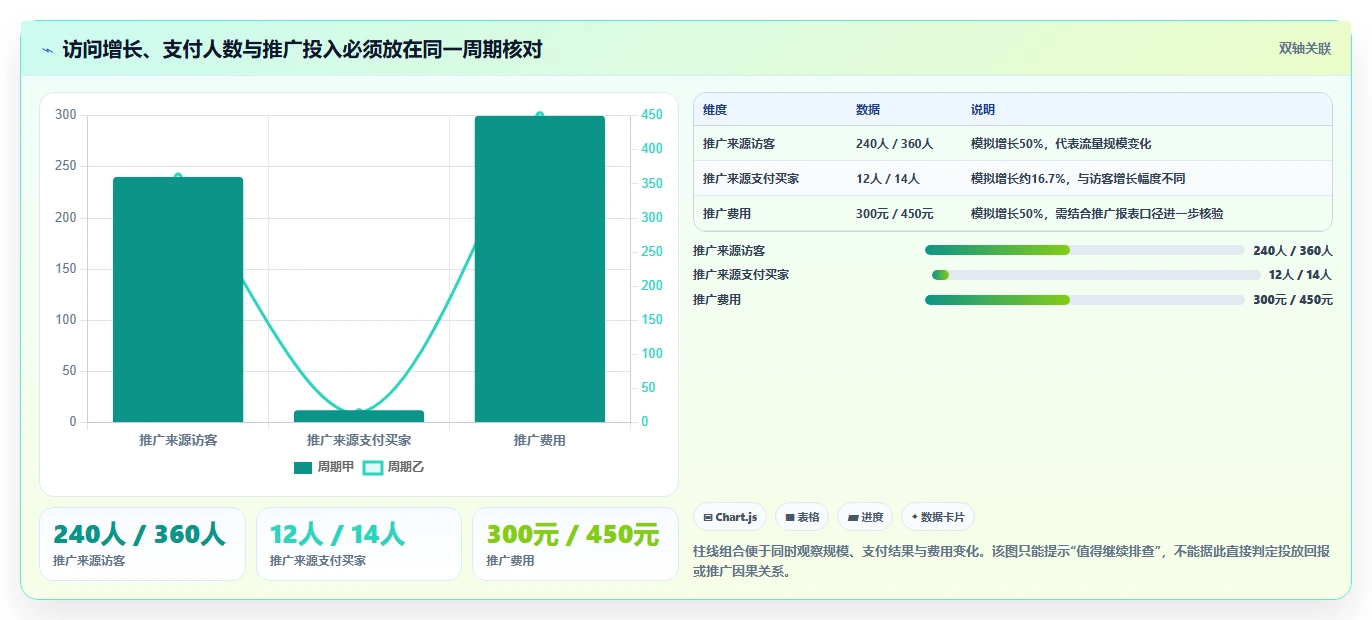Click the line point above 推广费用 bar
Screen dimensions: 1372x620
click(540, 116)
